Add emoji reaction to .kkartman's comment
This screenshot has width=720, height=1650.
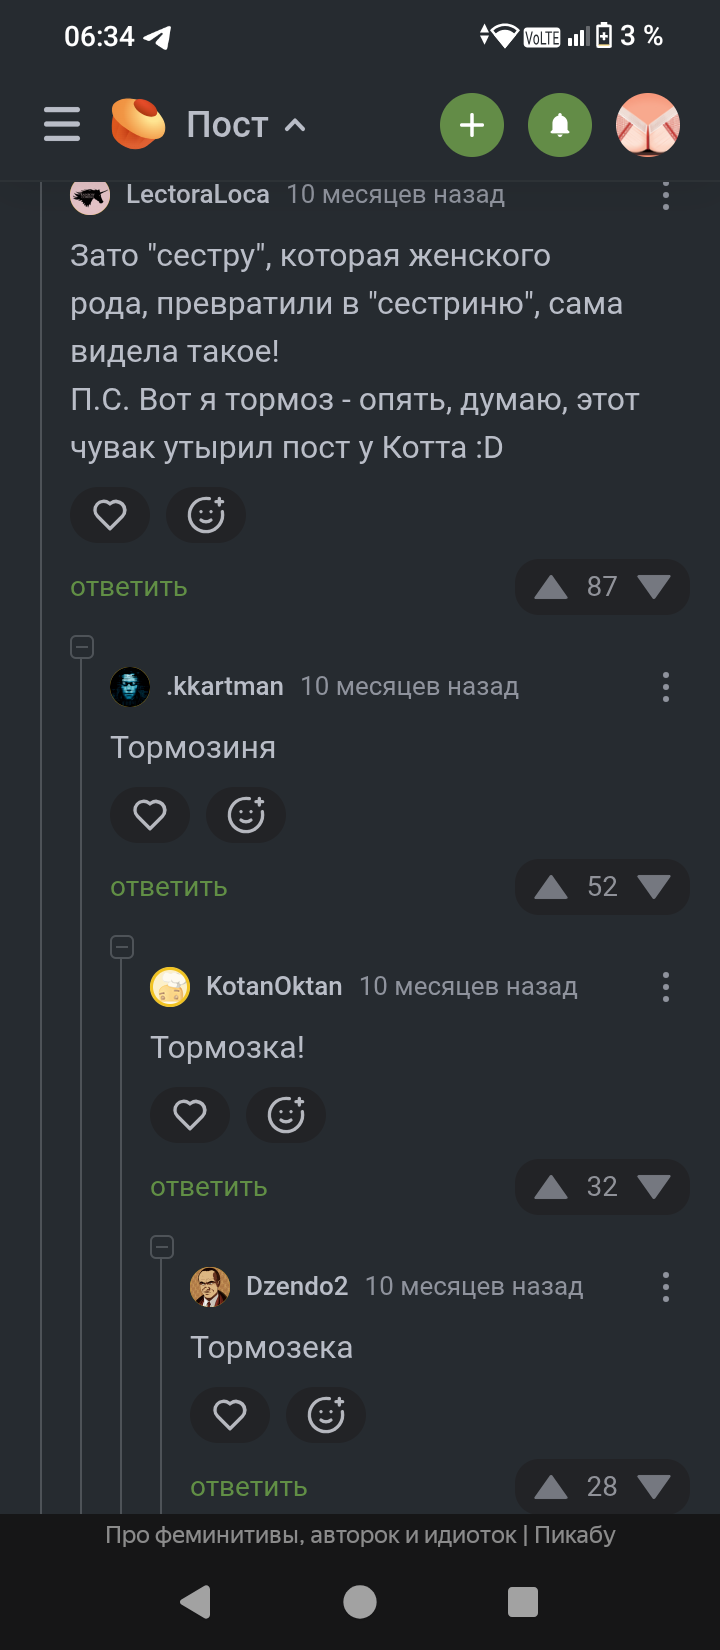click(x=246, y=815)
